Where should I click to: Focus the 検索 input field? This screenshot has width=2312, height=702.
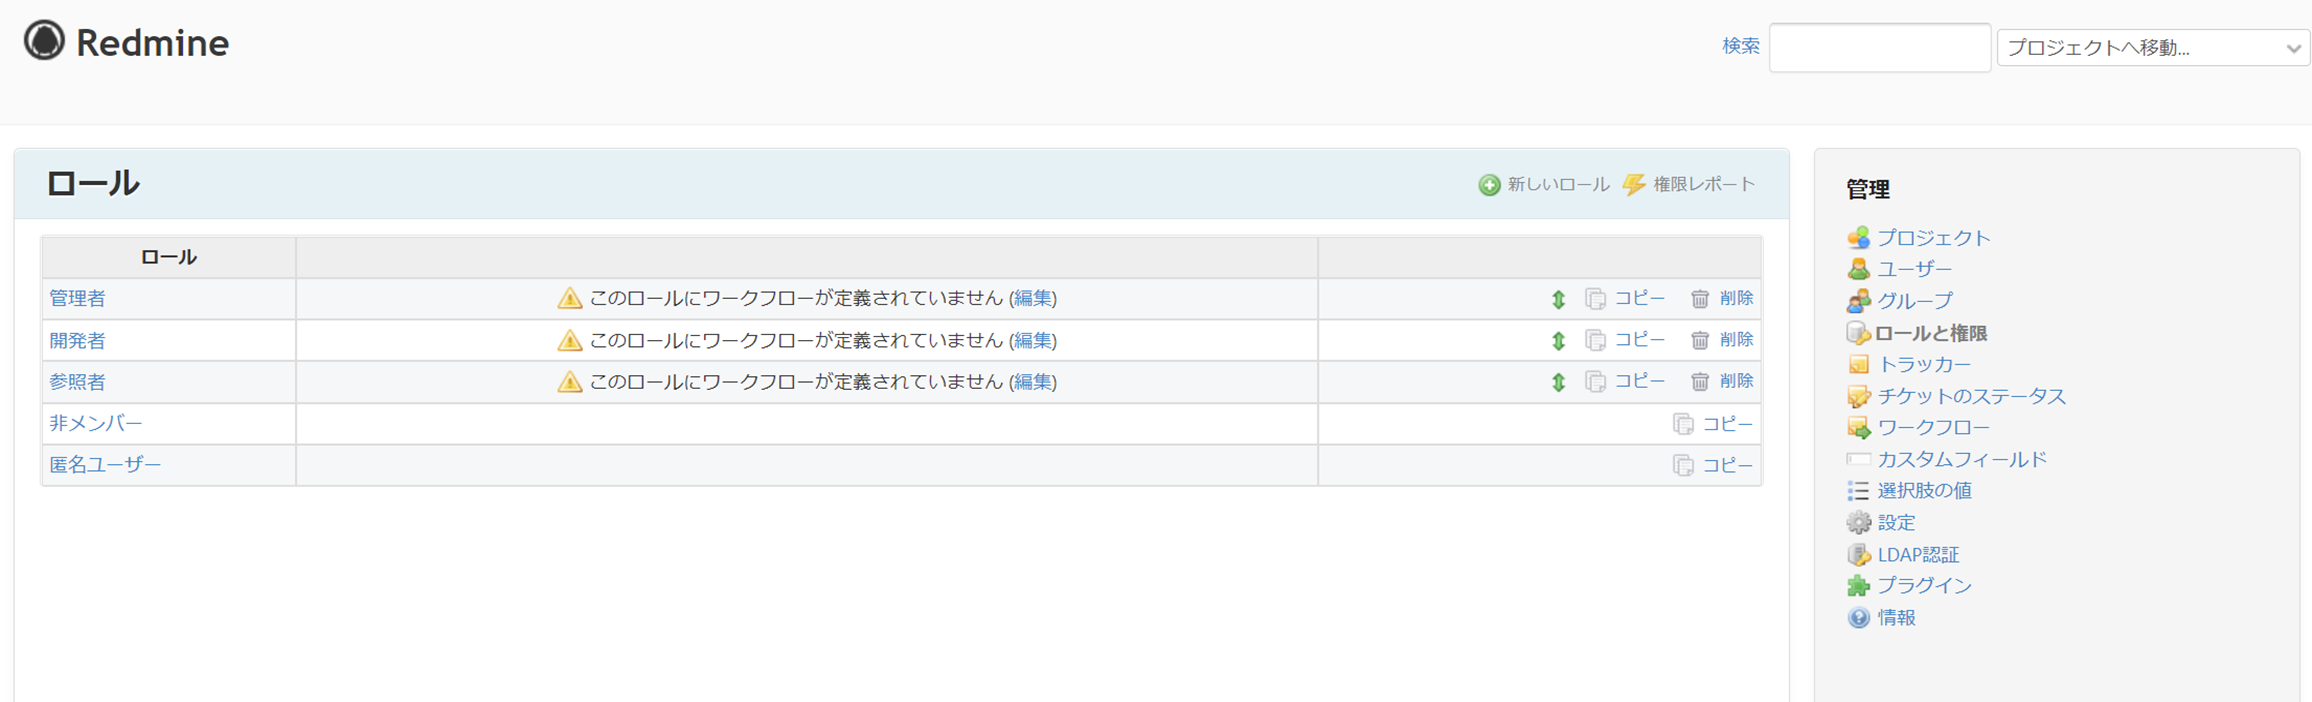[1880, 47]
